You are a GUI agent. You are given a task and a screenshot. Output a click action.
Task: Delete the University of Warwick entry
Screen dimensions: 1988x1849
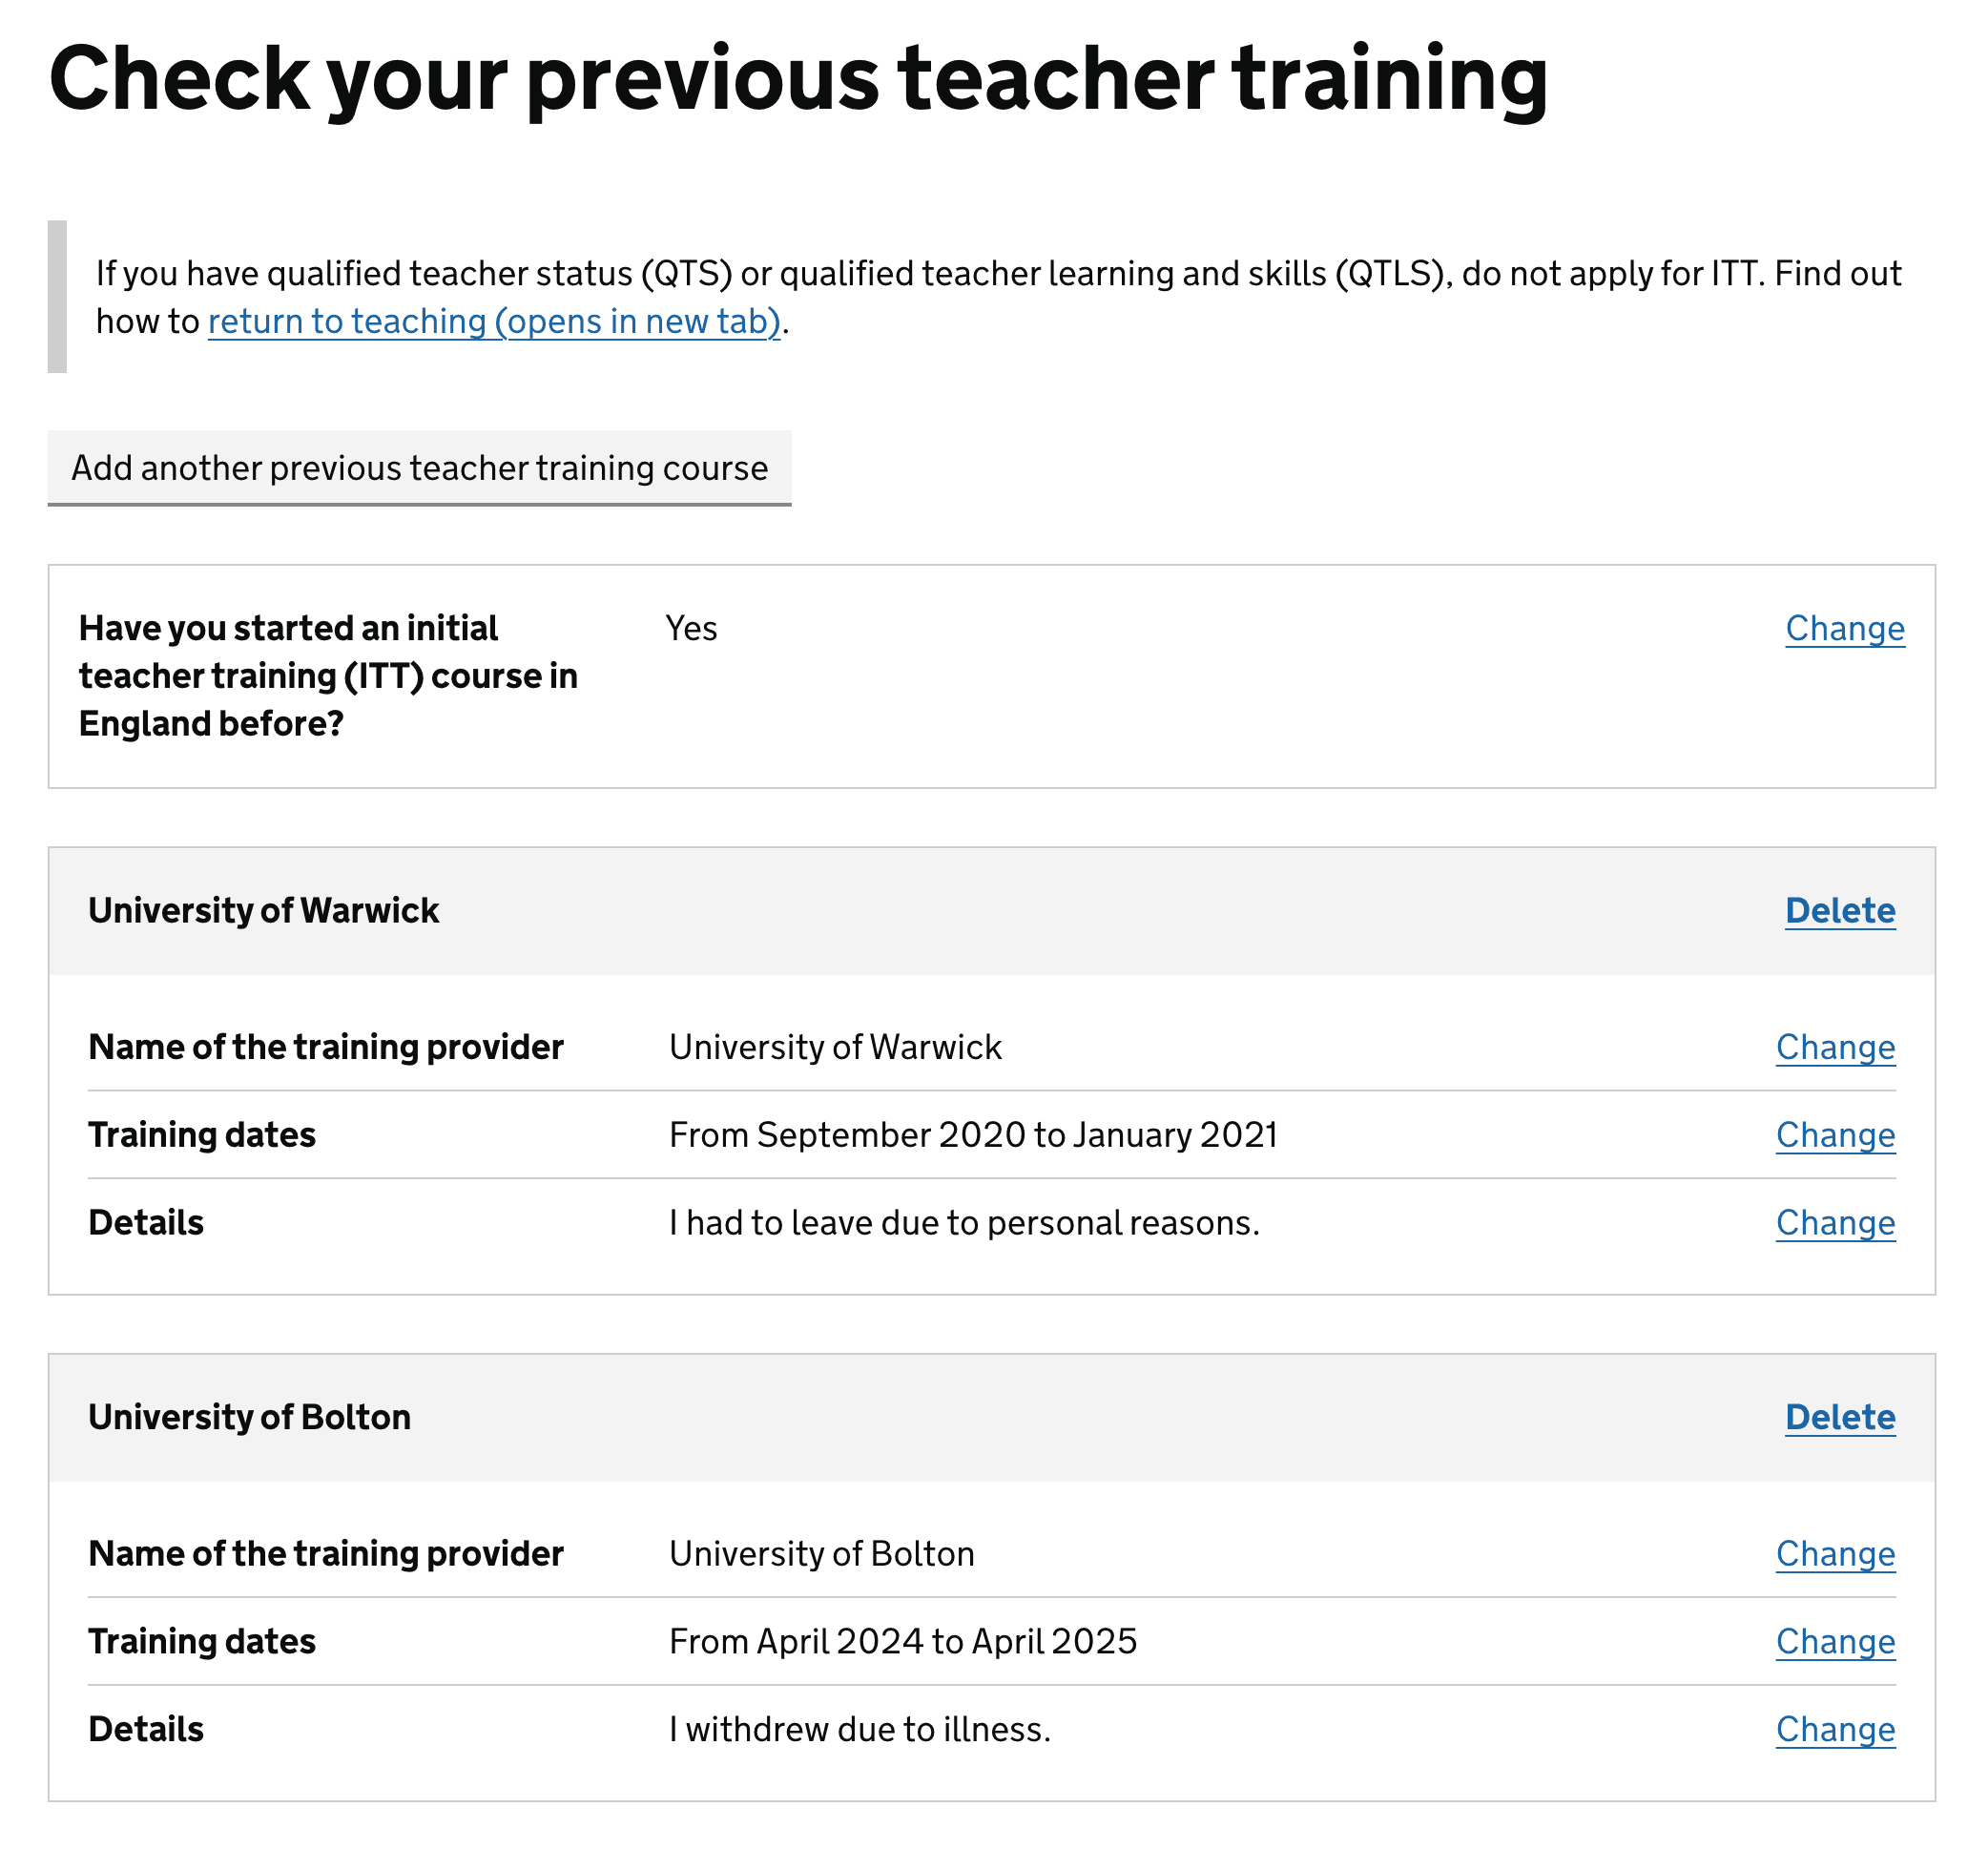tap(1839, 911)
